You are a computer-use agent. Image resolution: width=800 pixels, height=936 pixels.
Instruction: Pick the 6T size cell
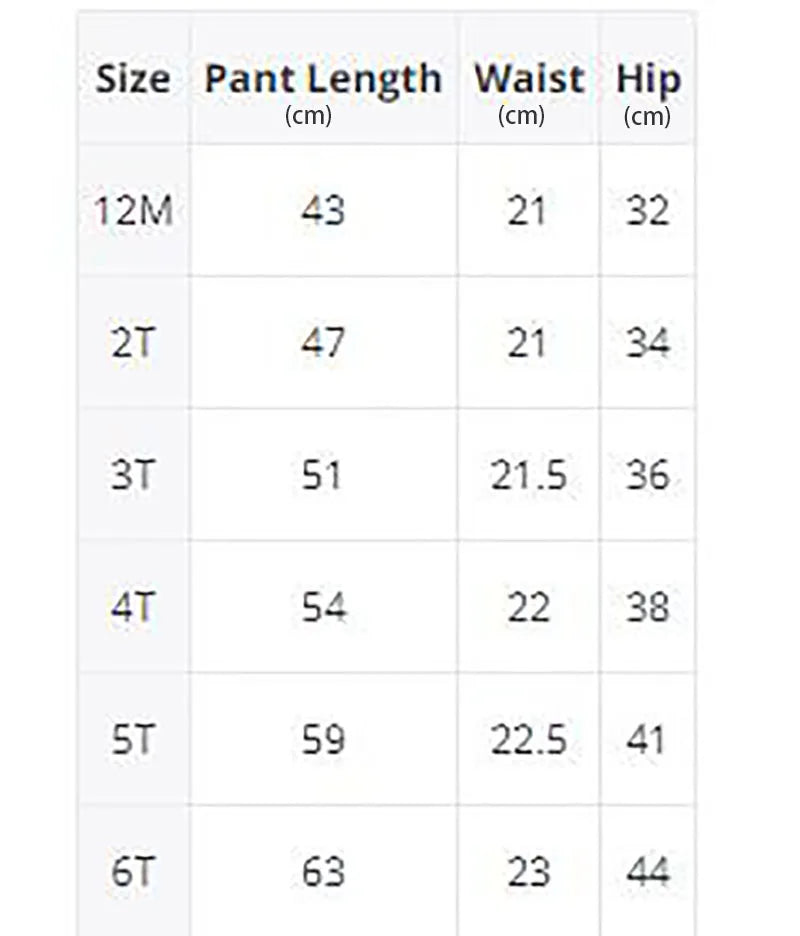133,872
